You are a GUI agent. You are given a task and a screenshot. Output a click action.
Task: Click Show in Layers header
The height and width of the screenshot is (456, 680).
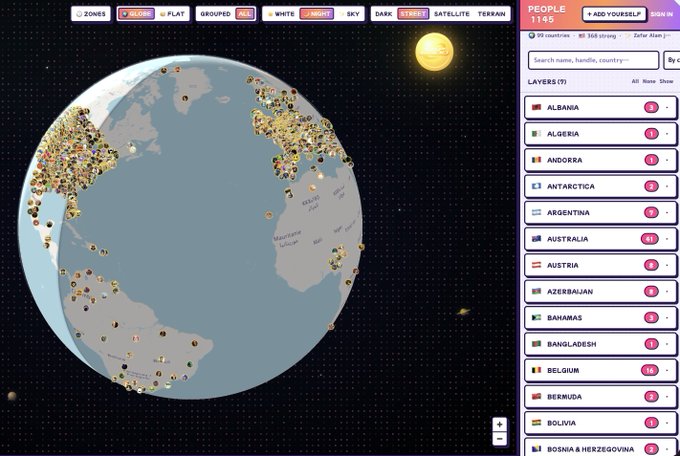point(666,81)
